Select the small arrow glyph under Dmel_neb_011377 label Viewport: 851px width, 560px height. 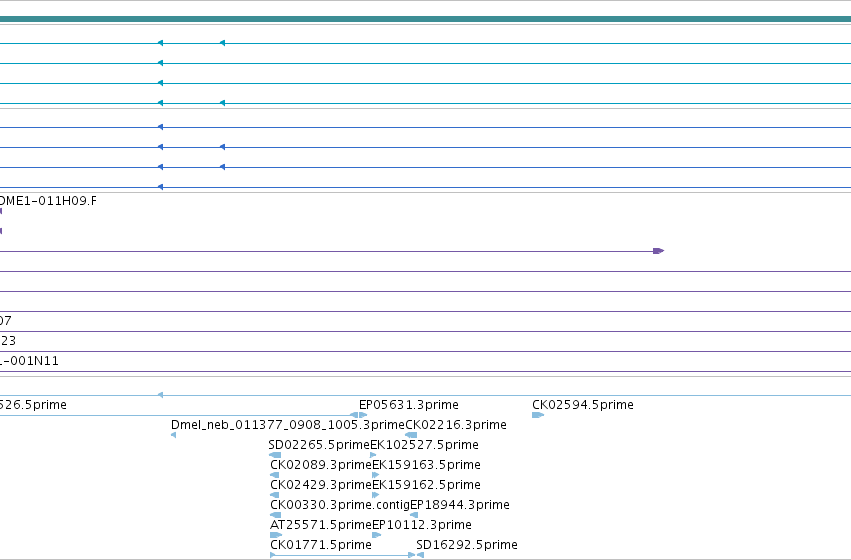click(173, 435)
